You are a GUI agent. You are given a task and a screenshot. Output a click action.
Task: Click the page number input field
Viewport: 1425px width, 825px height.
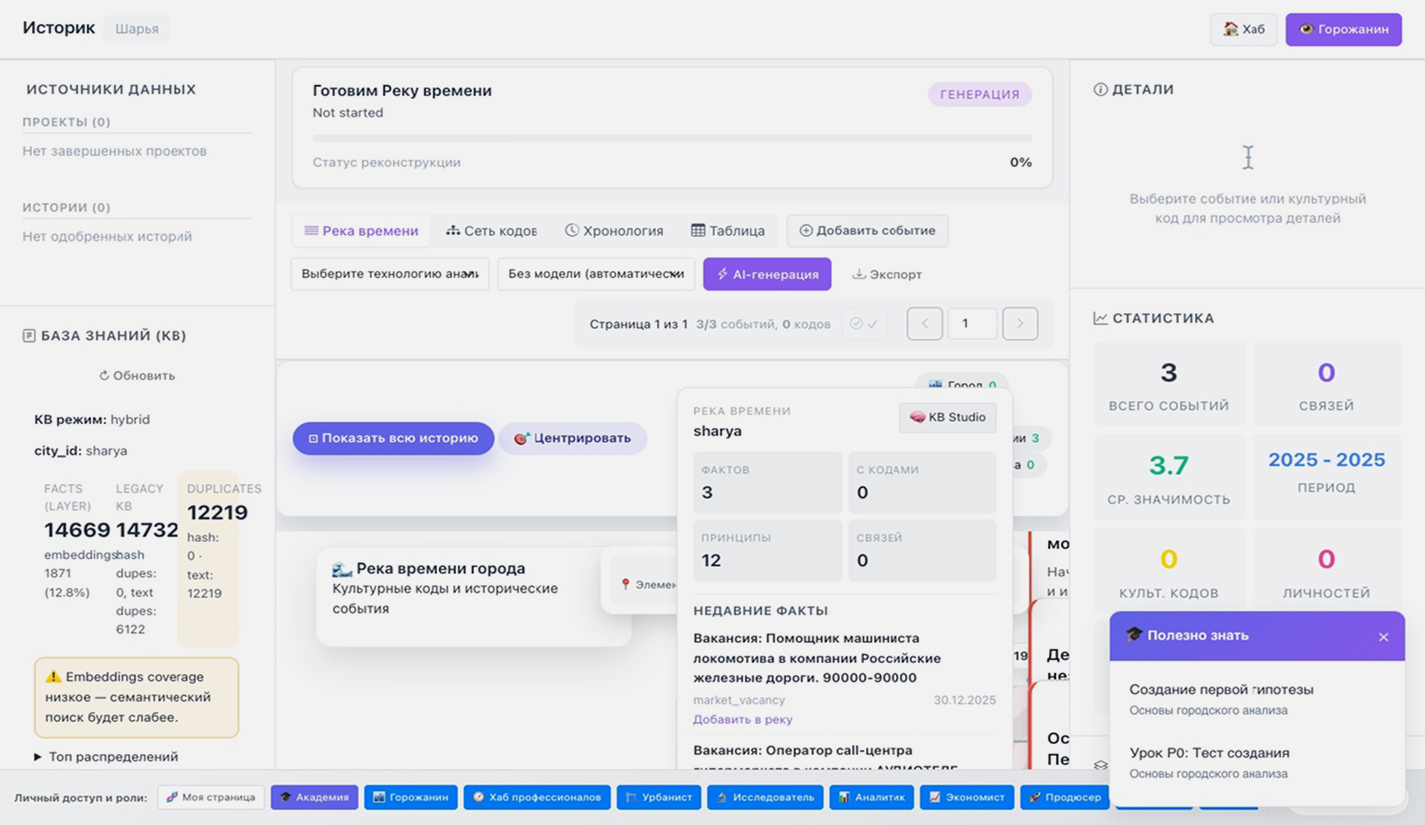pyautogui.click(x=971, y=324)
